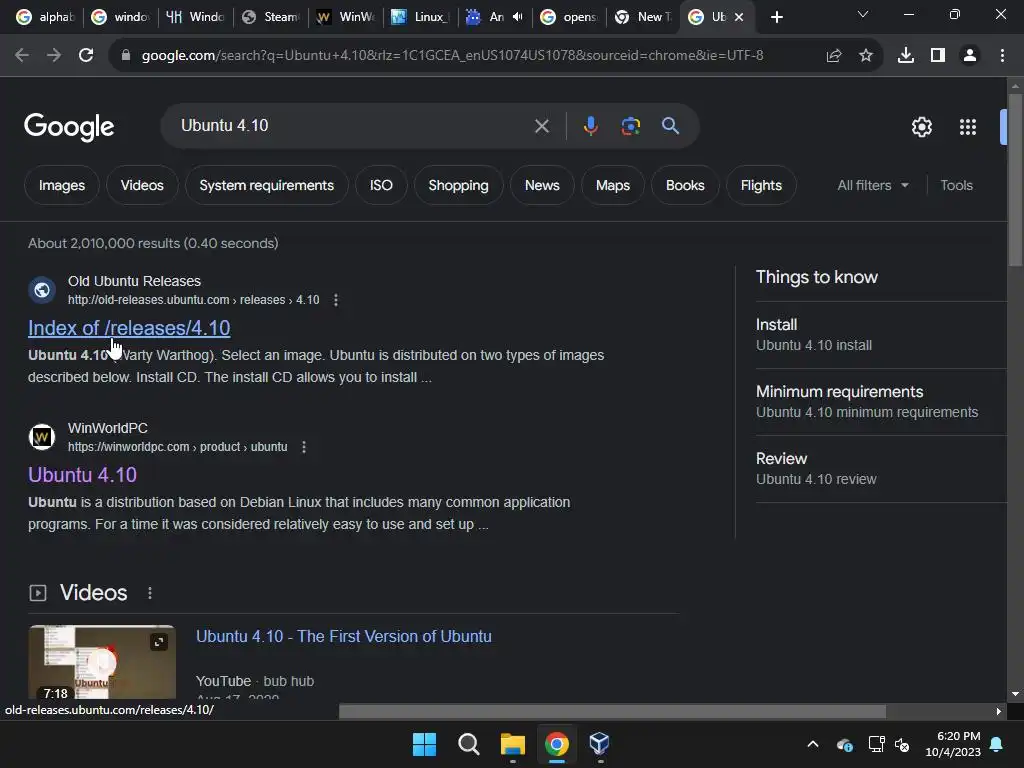1024x768 pixels.
Task: Search by image with the Lens icon
Action: (x=631, y=125)
